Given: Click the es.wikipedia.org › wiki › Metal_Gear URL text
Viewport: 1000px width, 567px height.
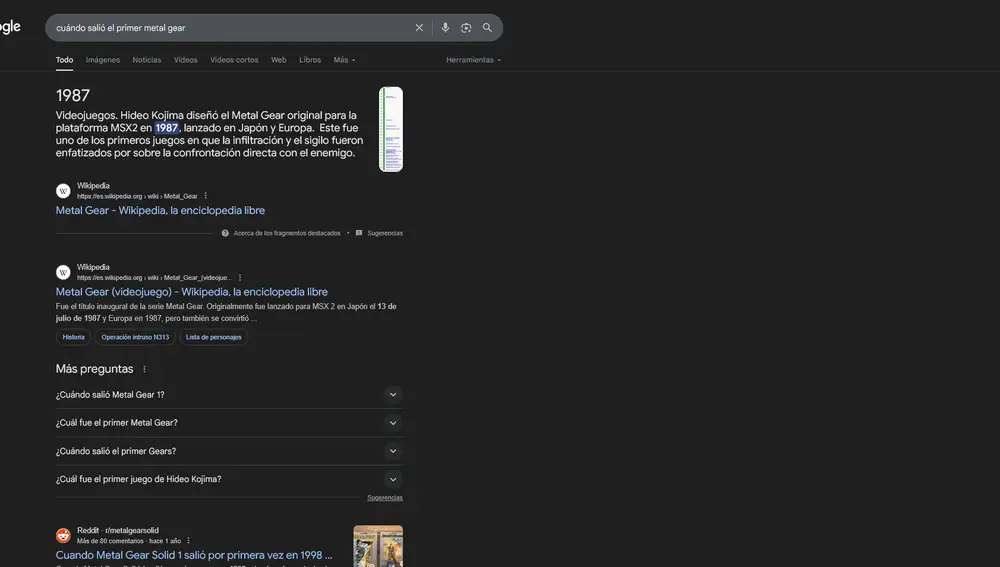Looking at the screenshot, I should click(x=137, y=196).
